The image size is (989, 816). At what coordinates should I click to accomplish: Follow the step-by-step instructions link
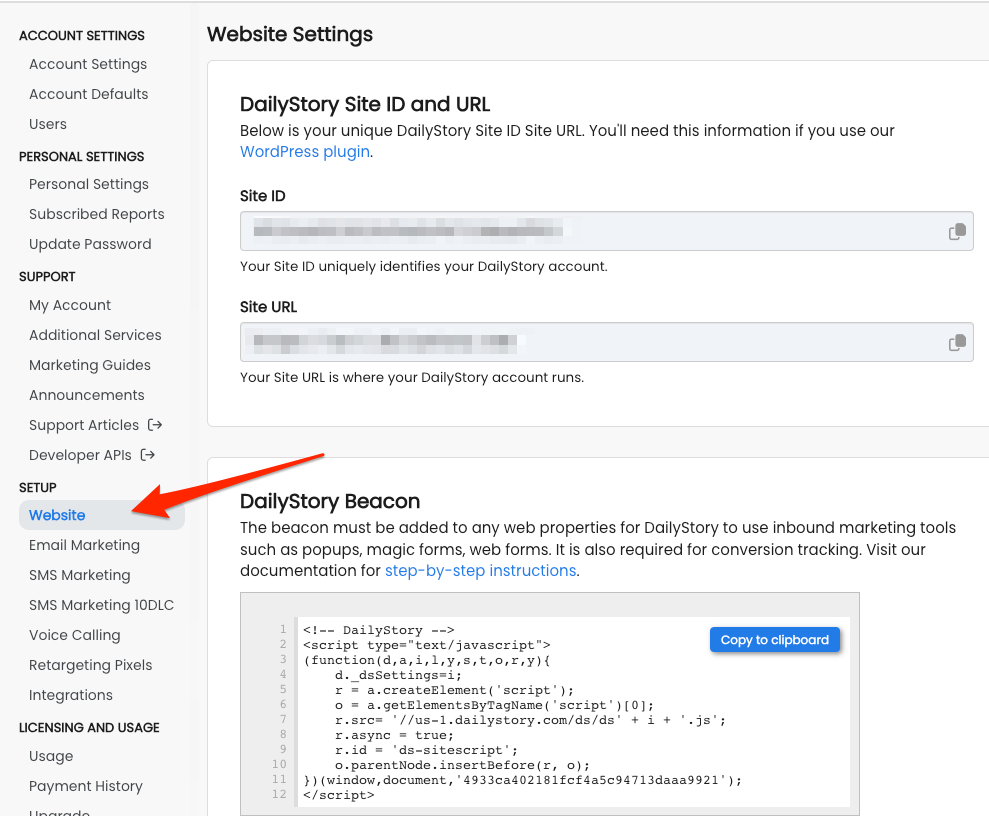click(x=481, y=571)
